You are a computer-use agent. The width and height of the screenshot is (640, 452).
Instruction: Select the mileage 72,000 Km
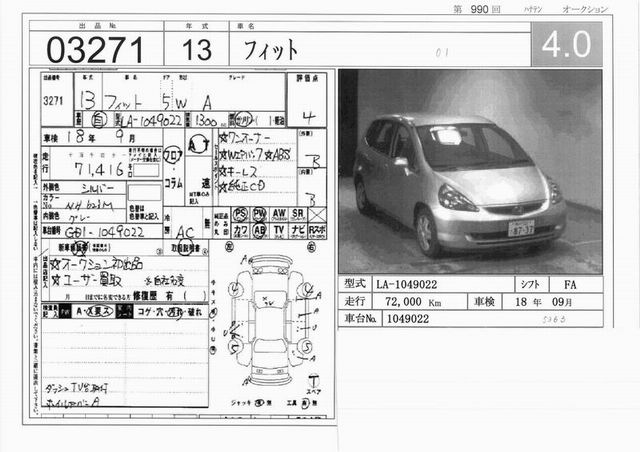click(x=413, y=302)
